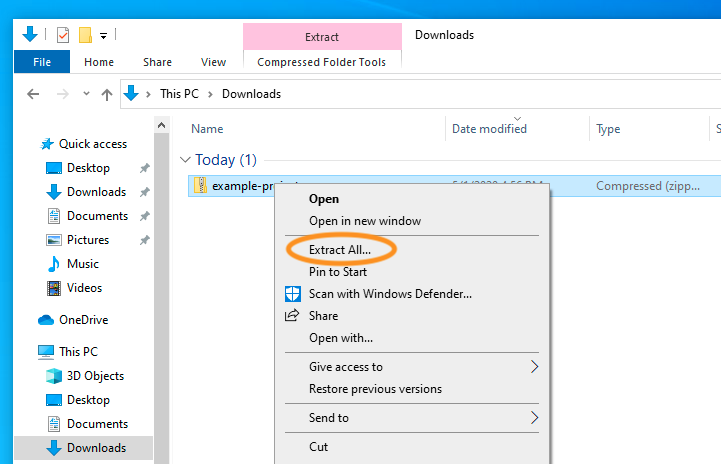Image resolution: width=721 pixels, height=464 pixels.
Task: Click the Downloads segment in address bar
Action: click(251, 94)
